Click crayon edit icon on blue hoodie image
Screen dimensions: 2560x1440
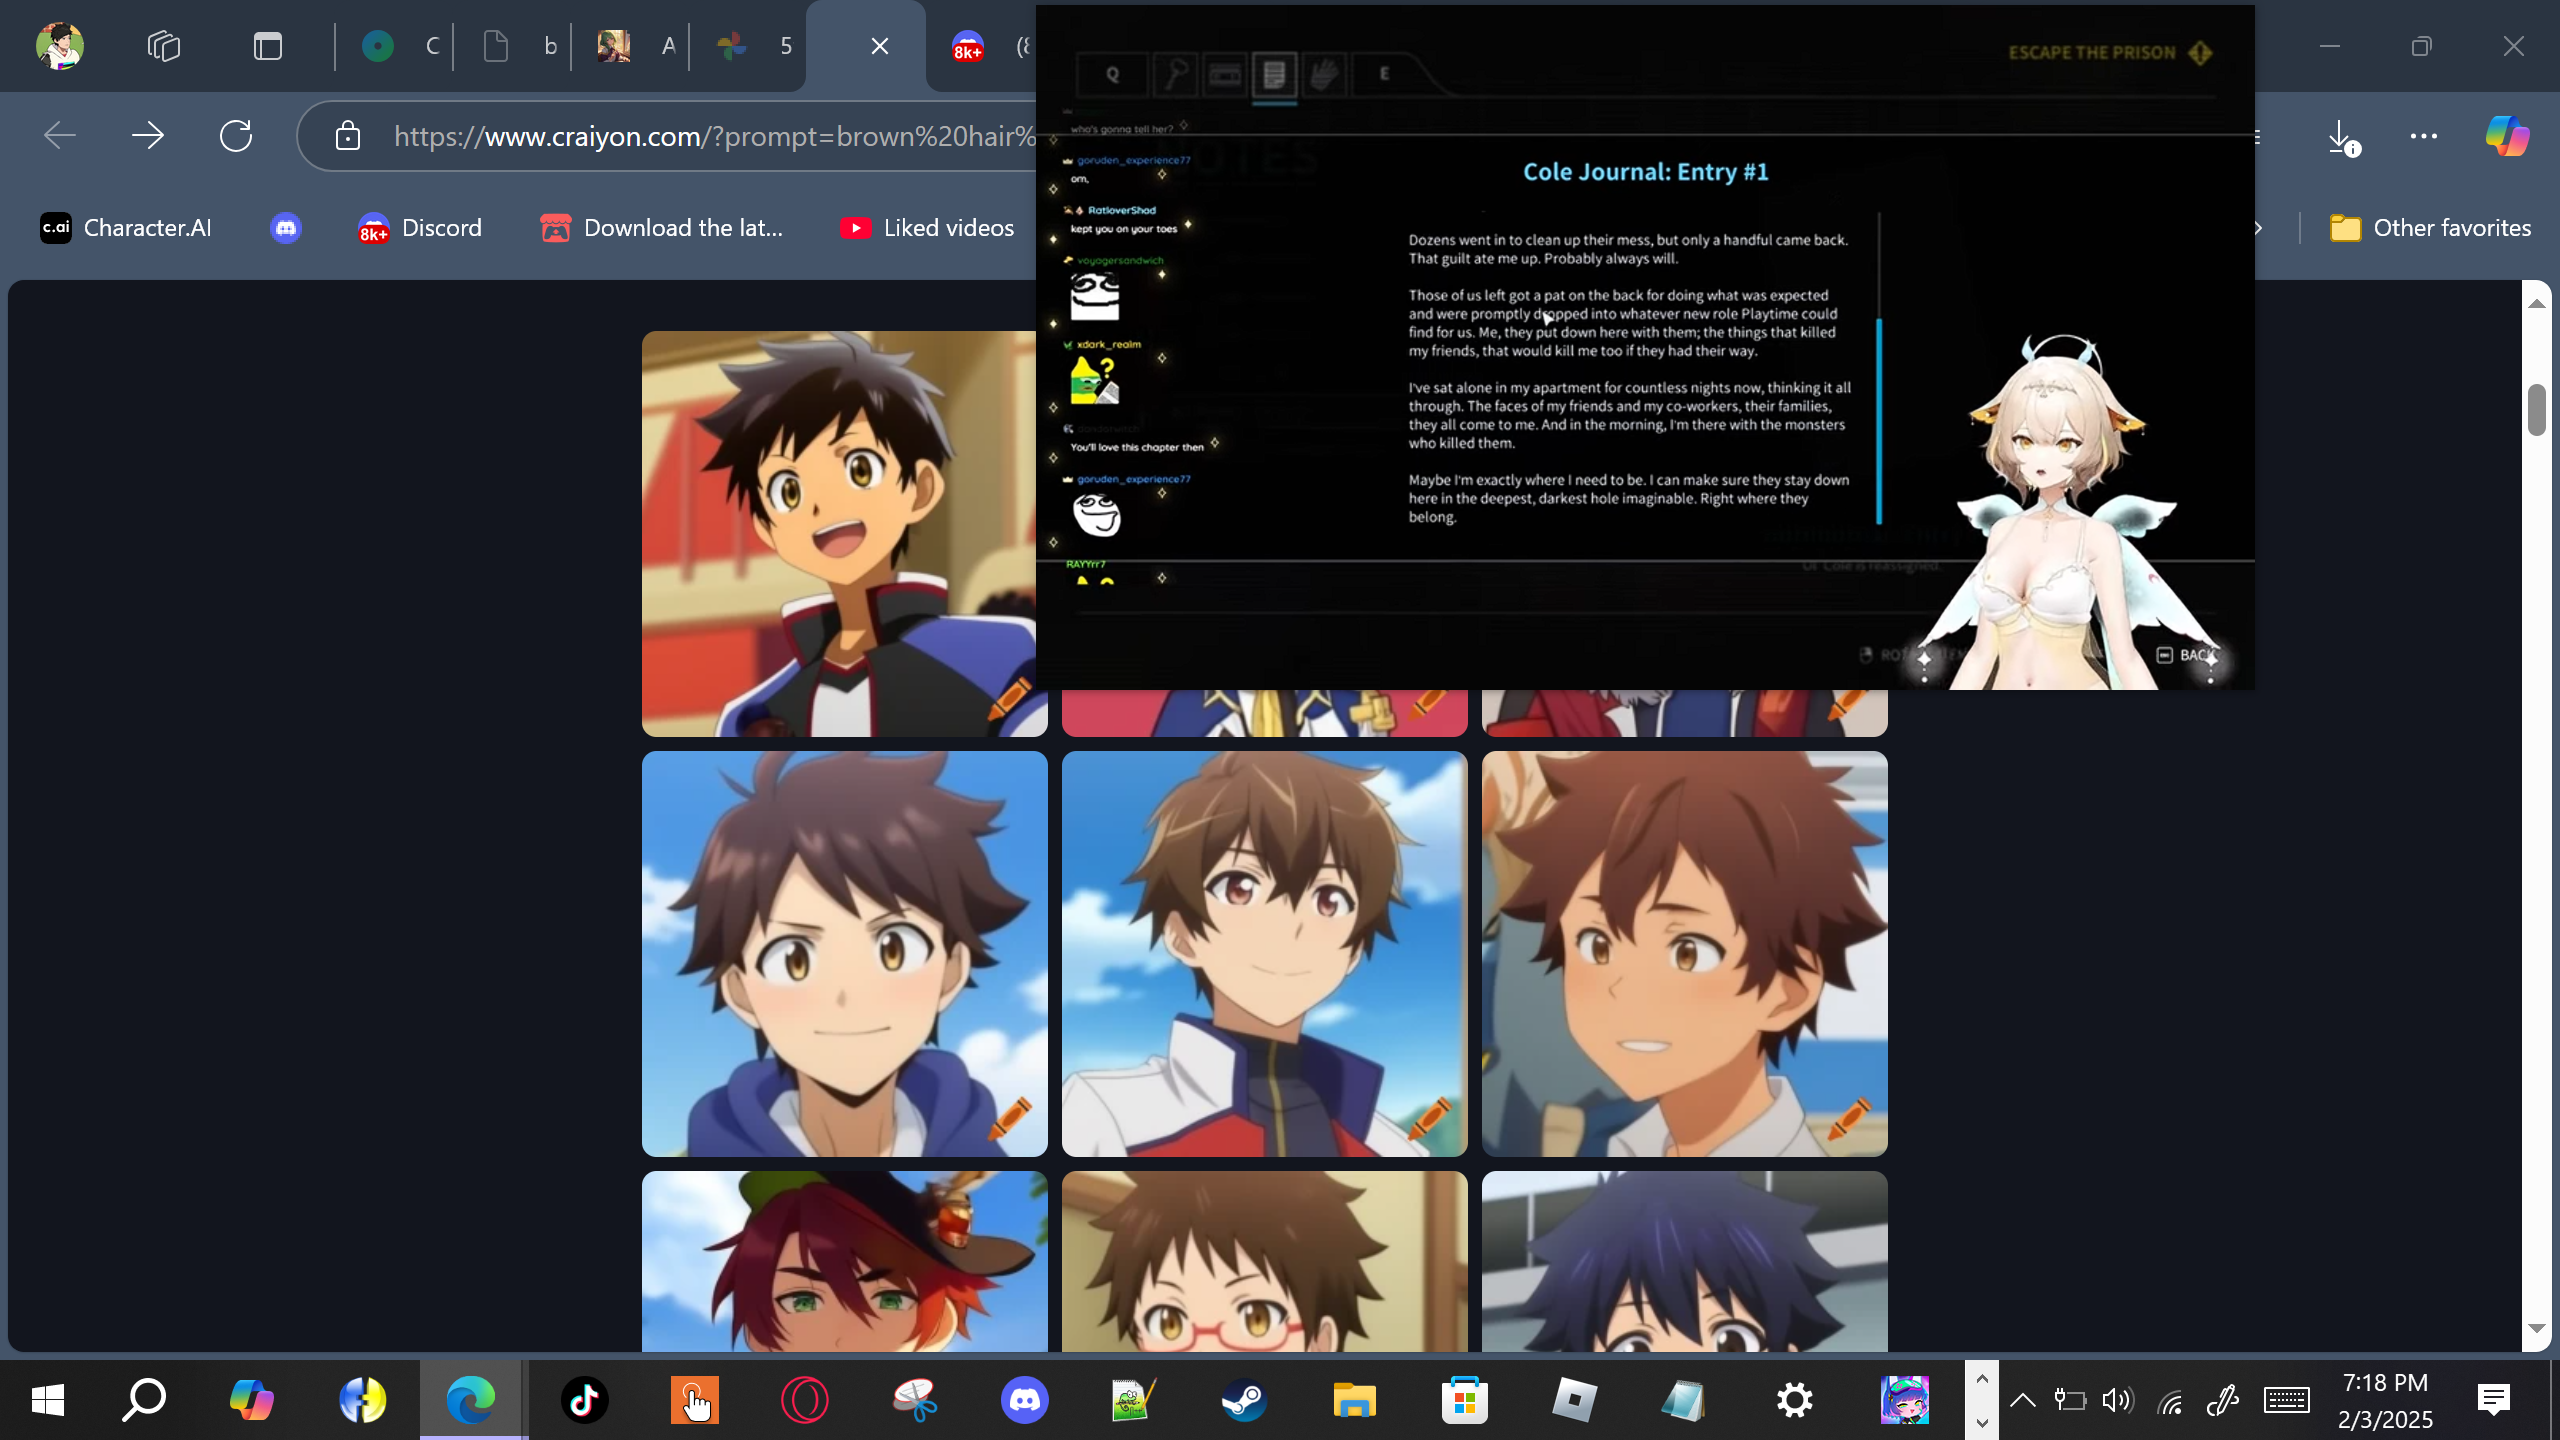[x=1010, y=1117]
